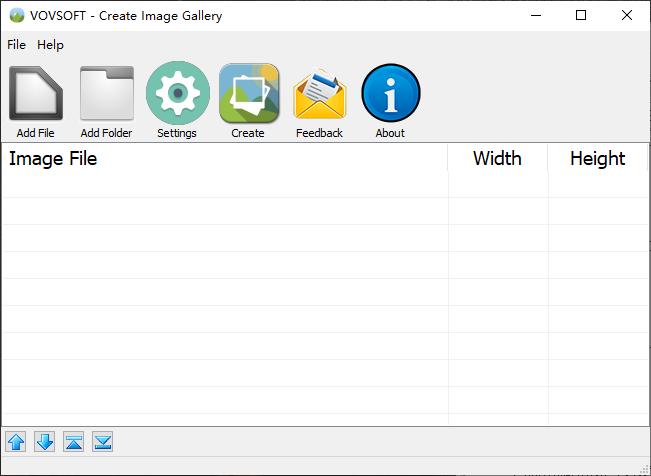Open the File menu
This screenshot has width=651, height=476.
point(17,44)
